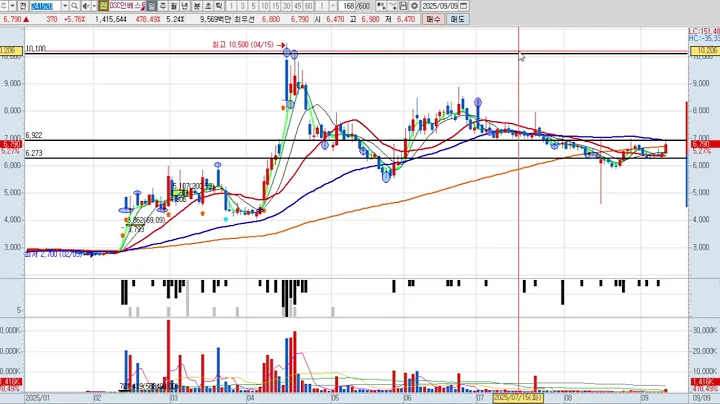Choose the 1 interval button
This screenshot has height=404, width=720.
pyautogui.click(x=231, y=6)
